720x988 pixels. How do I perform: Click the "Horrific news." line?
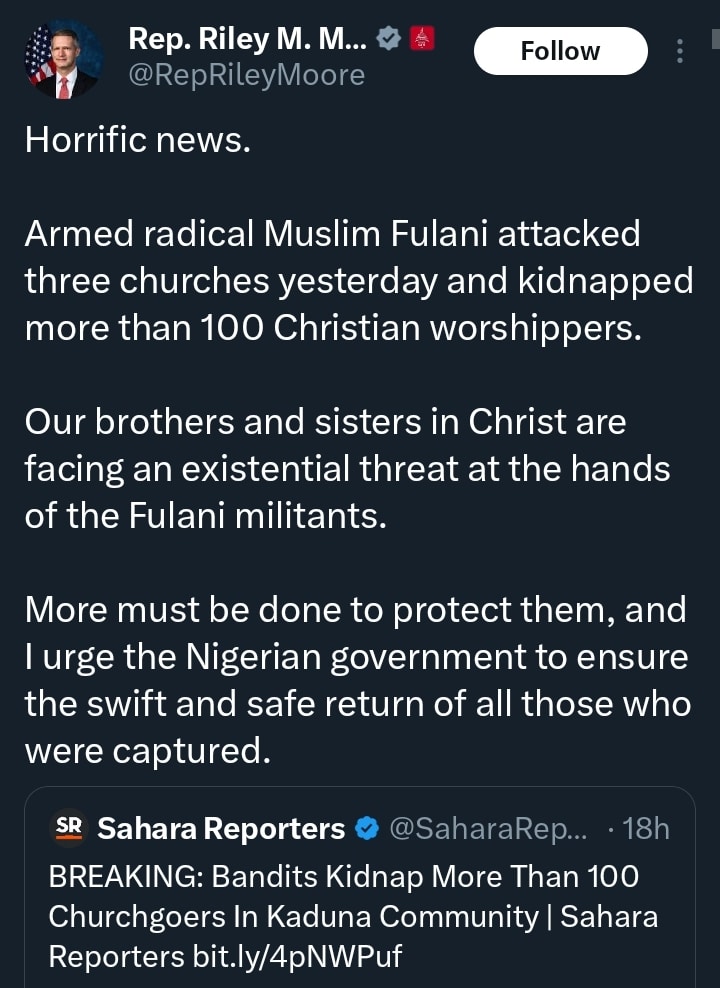point(137,139)
